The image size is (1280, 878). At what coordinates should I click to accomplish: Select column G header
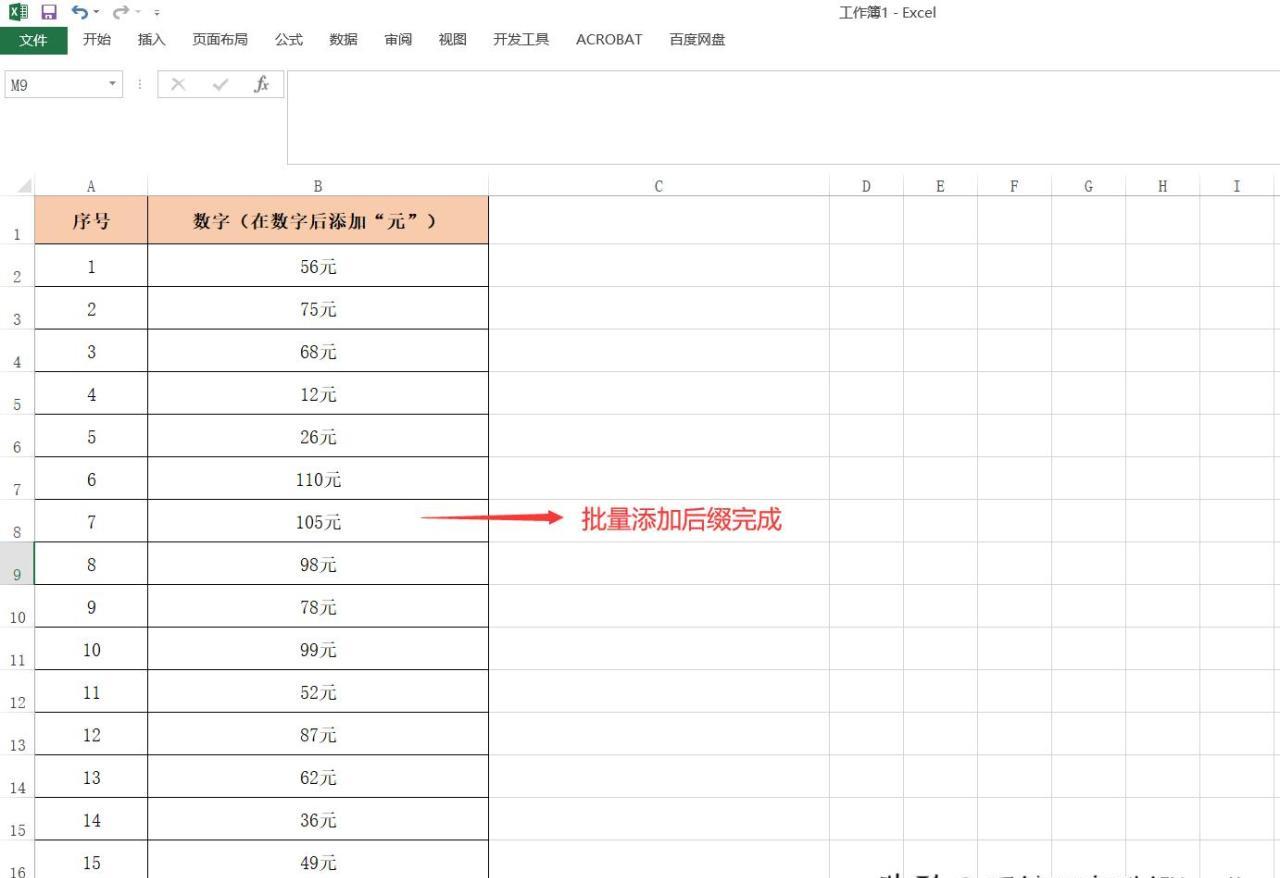pos(1088,186)
